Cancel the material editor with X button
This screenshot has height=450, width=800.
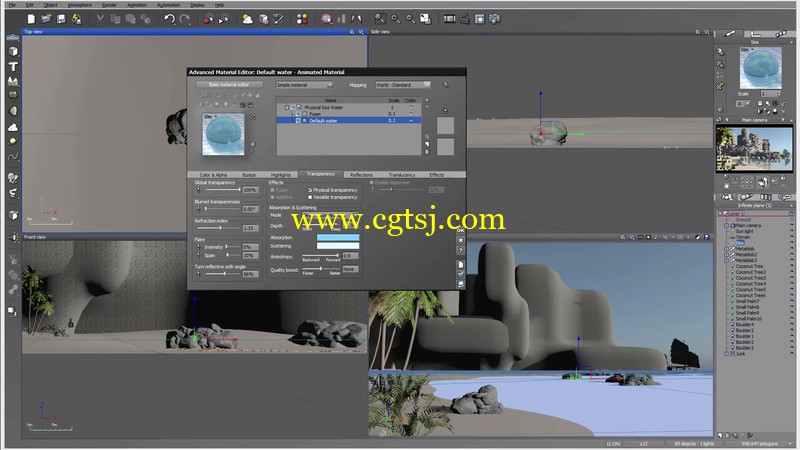click(x=460, y=240)
